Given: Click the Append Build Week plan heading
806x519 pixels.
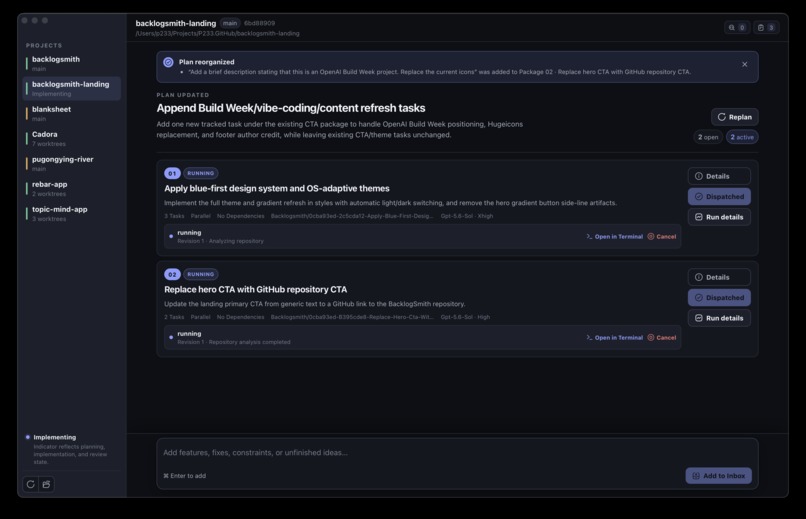Looking at the screenshot, I should click(x=291, y=108).
